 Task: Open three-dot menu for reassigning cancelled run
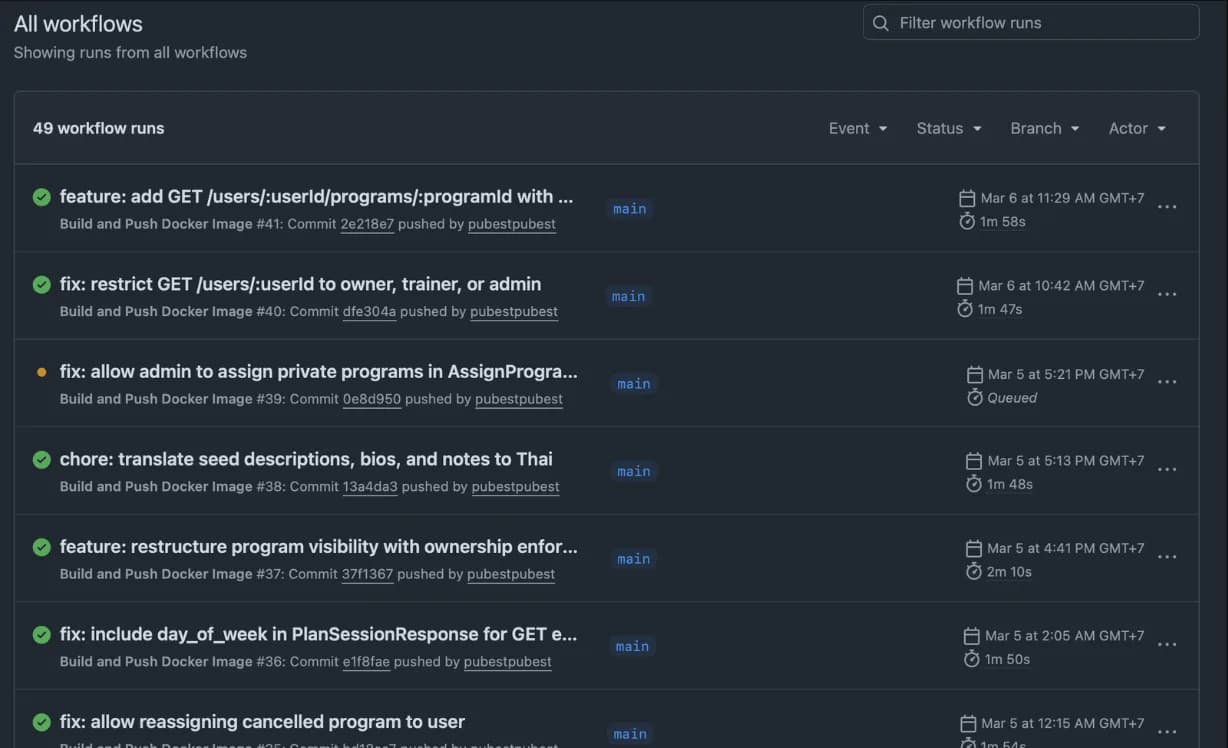click(1167, 732)
